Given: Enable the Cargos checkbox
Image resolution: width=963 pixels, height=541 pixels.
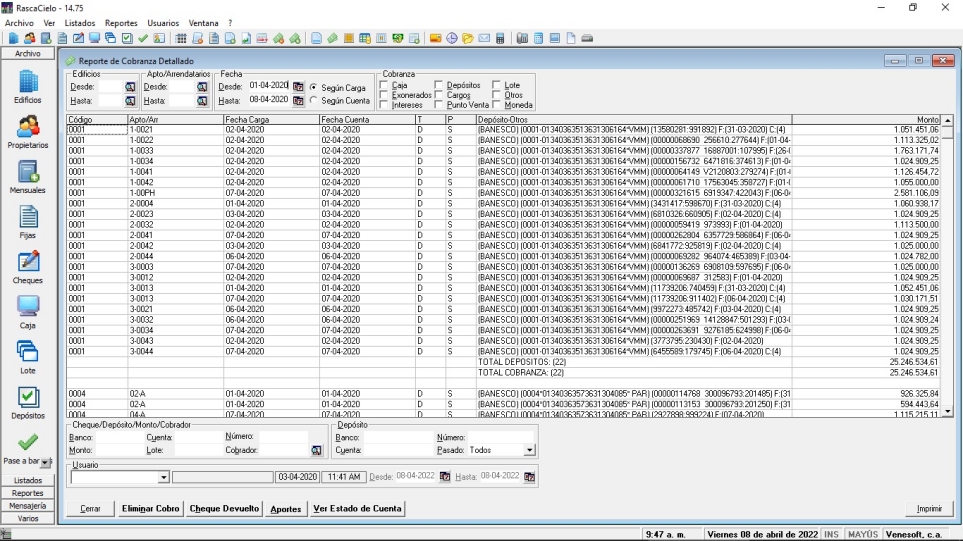Looking at the screenshot, I should 439,95.
